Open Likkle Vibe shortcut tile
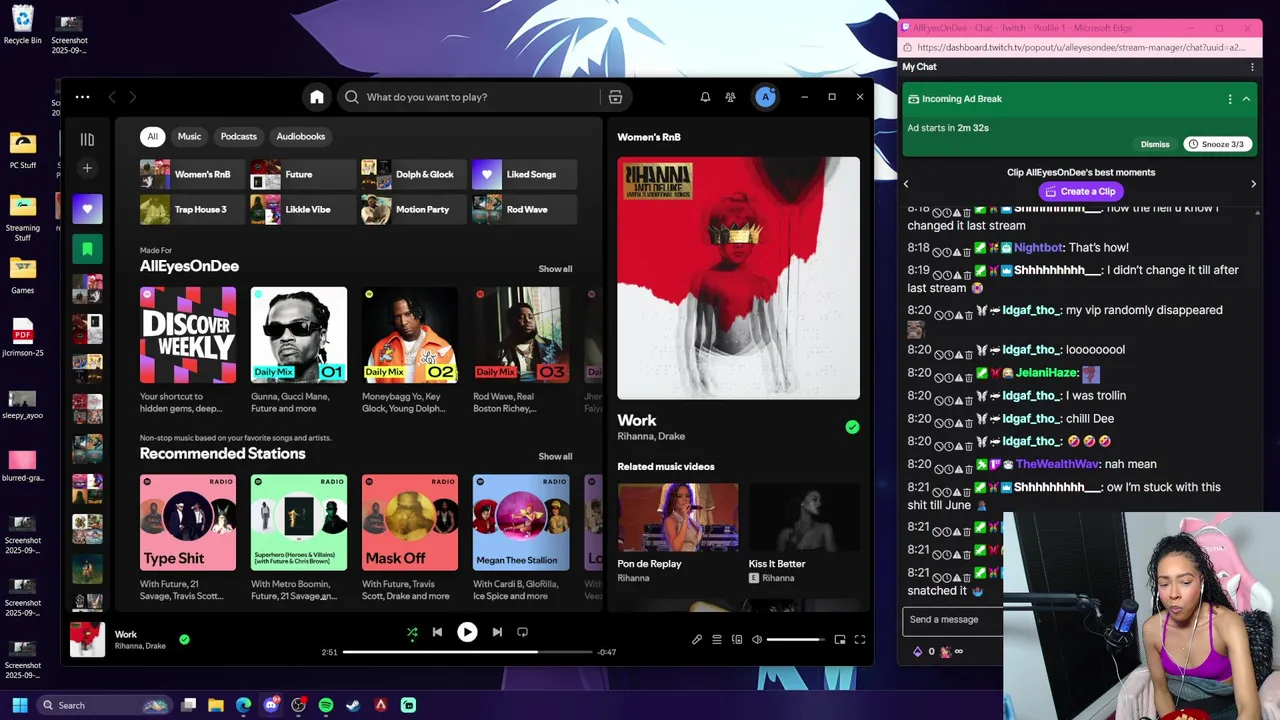Image resolution: width=1280 pixels, height=720 pixels. pyautogui.click(x=303, y=209)
